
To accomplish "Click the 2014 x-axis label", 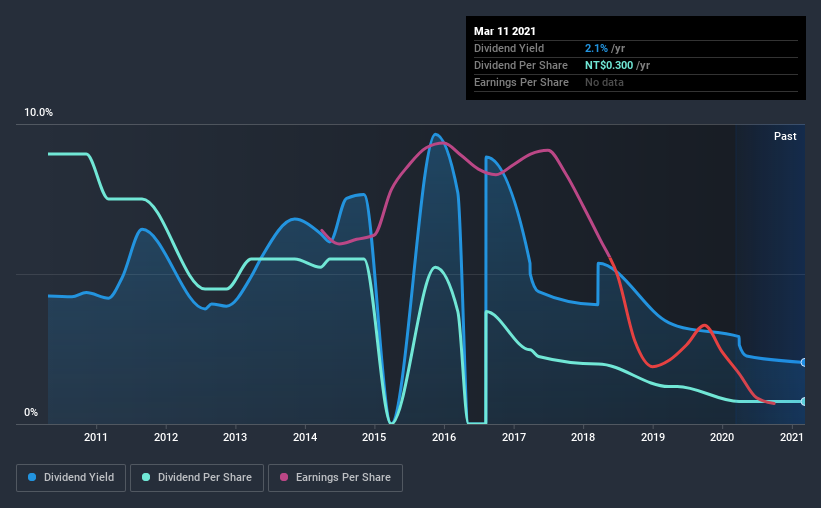I will pyautogui.click(x=305, y=437).
